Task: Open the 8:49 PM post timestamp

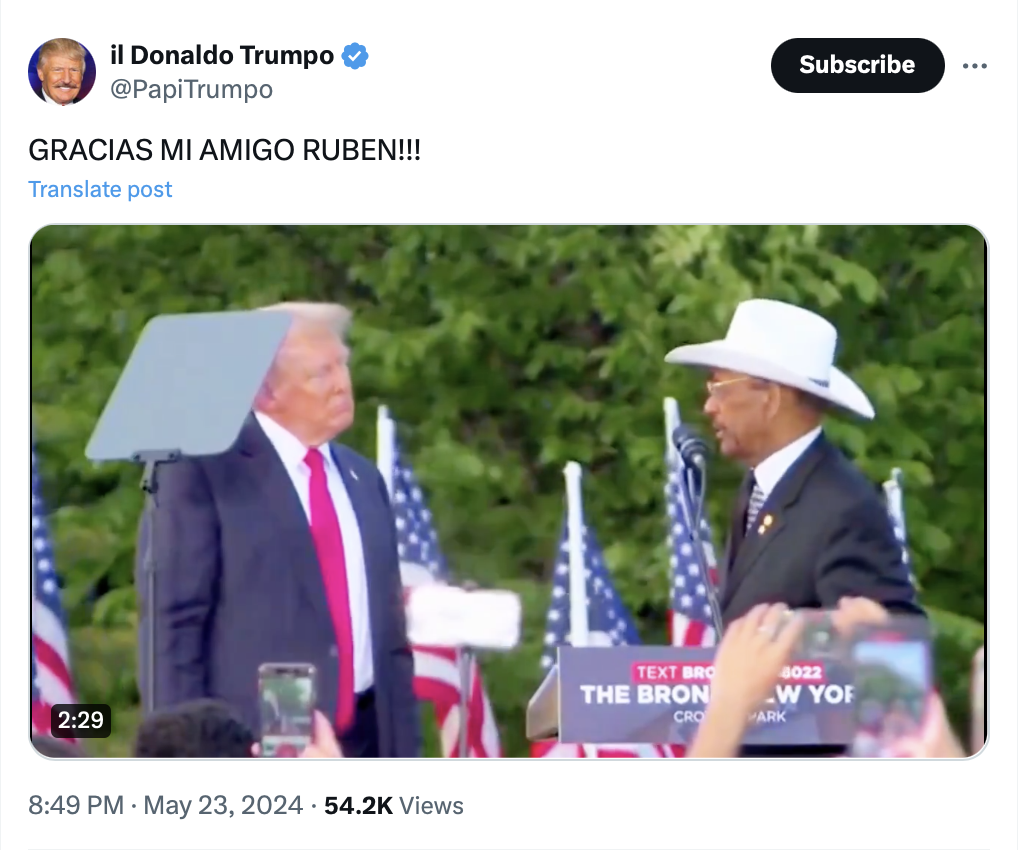Action: point(76,805)
